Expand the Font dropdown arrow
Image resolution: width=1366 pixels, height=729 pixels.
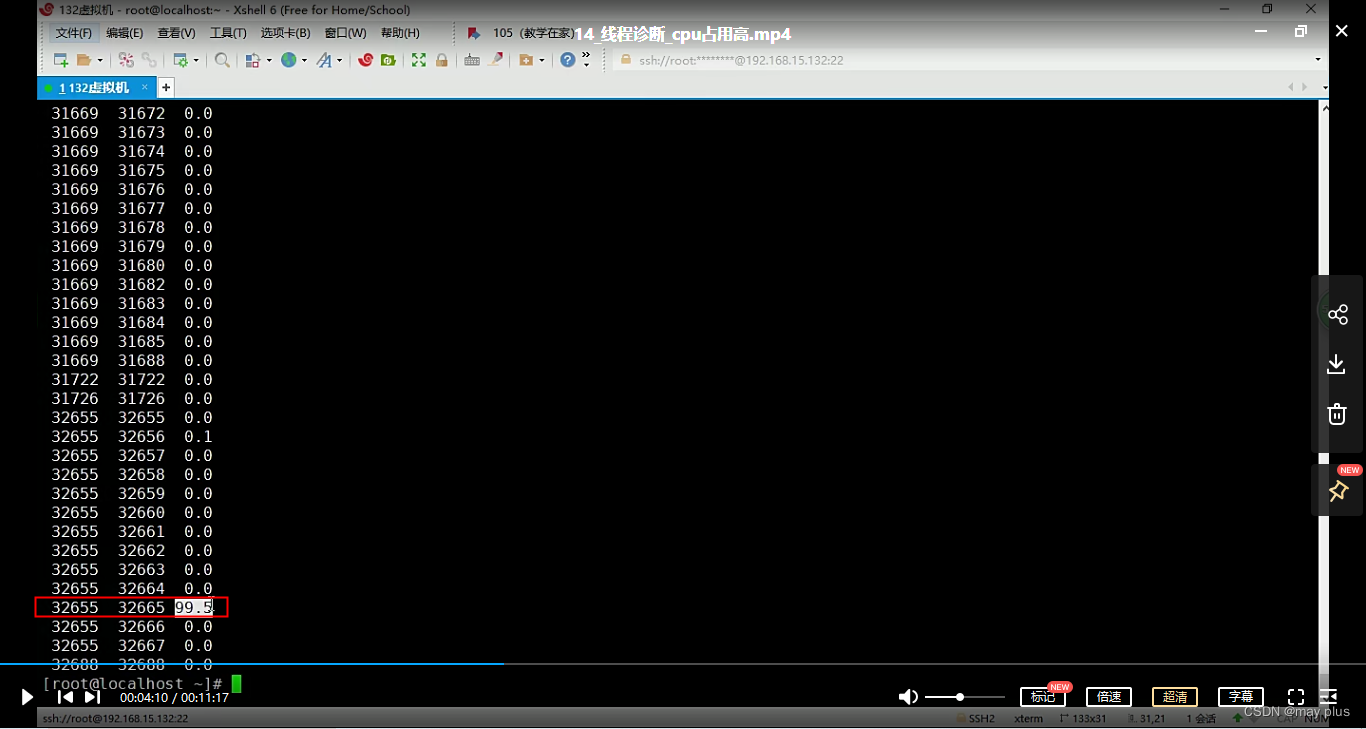pos(340,60)
